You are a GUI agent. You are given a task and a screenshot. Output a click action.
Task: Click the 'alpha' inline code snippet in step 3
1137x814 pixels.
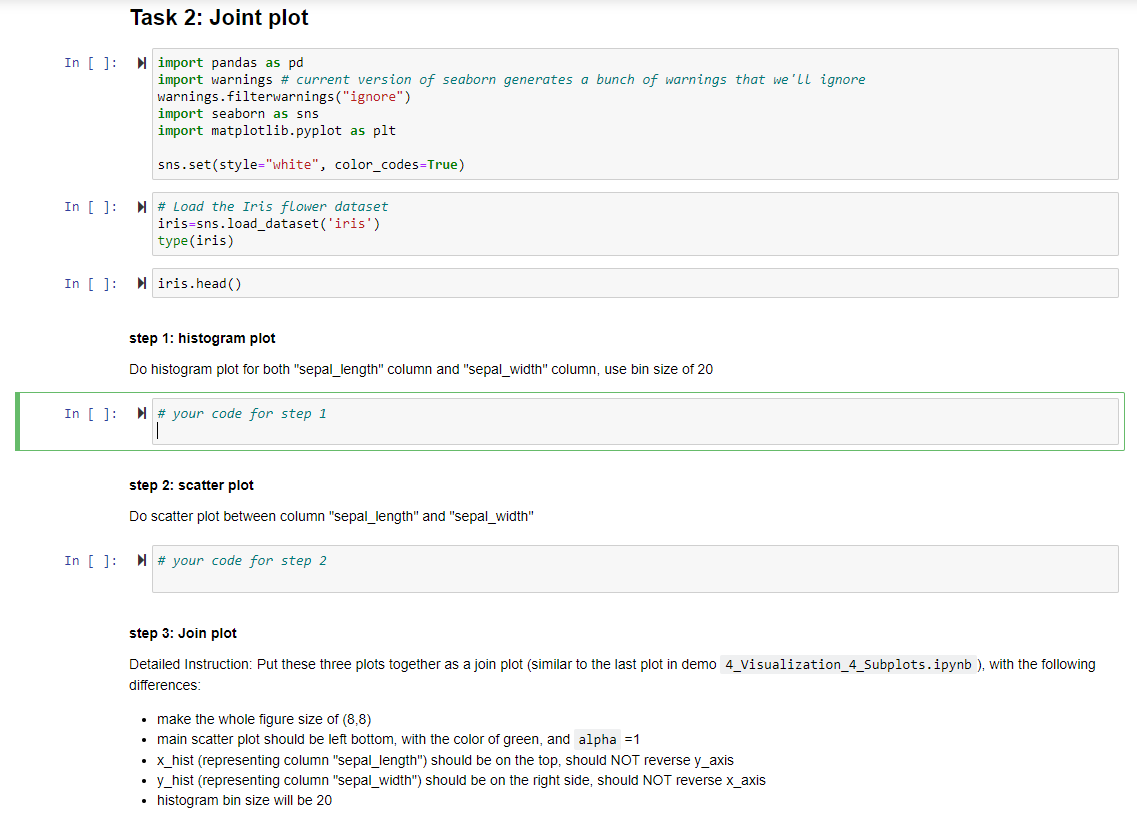[x=597, y=739]
